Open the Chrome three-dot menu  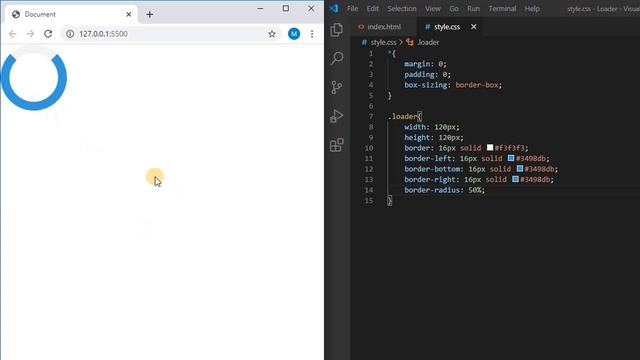[312, 34]
